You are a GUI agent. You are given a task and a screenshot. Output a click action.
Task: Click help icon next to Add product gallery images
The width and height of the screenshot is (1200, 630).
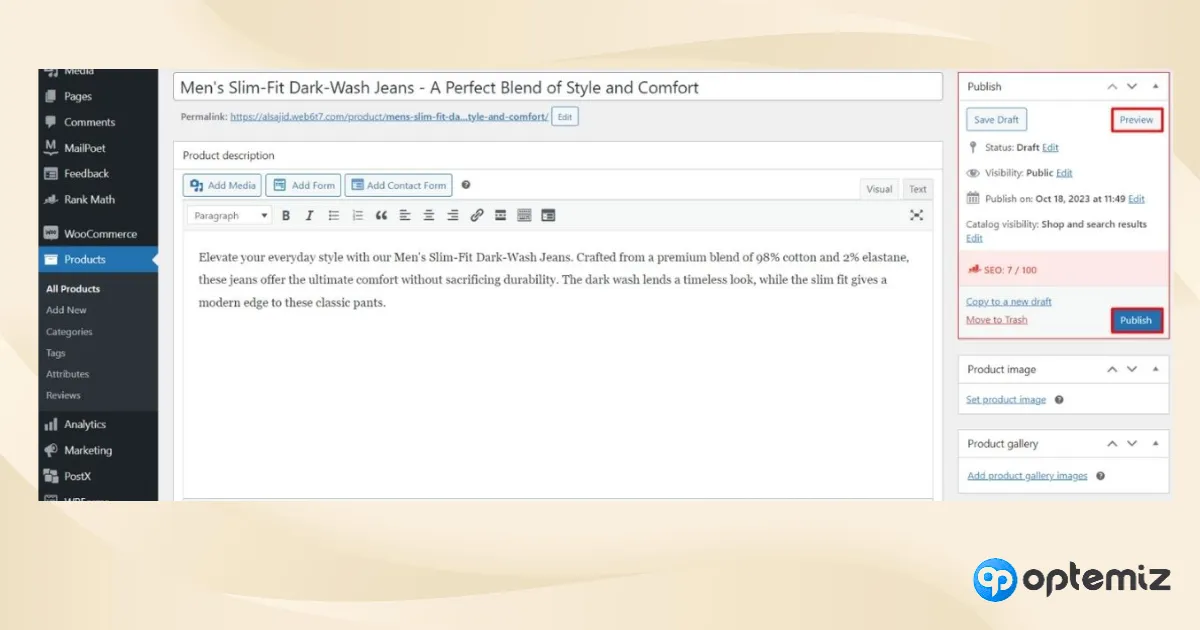coord(1101,476)
